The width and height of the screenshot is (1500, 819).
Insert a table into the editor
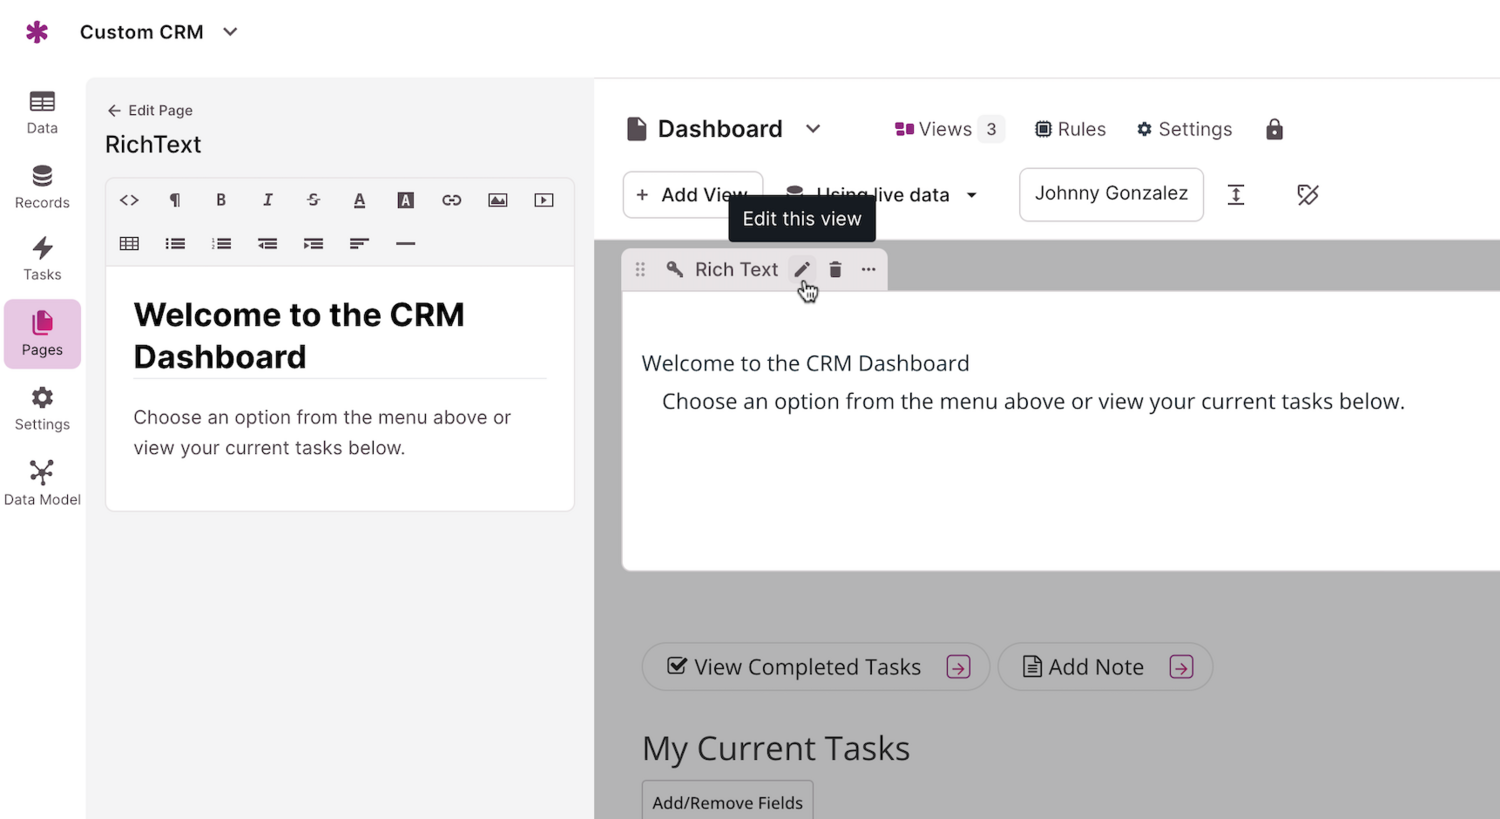click(129, 243)
